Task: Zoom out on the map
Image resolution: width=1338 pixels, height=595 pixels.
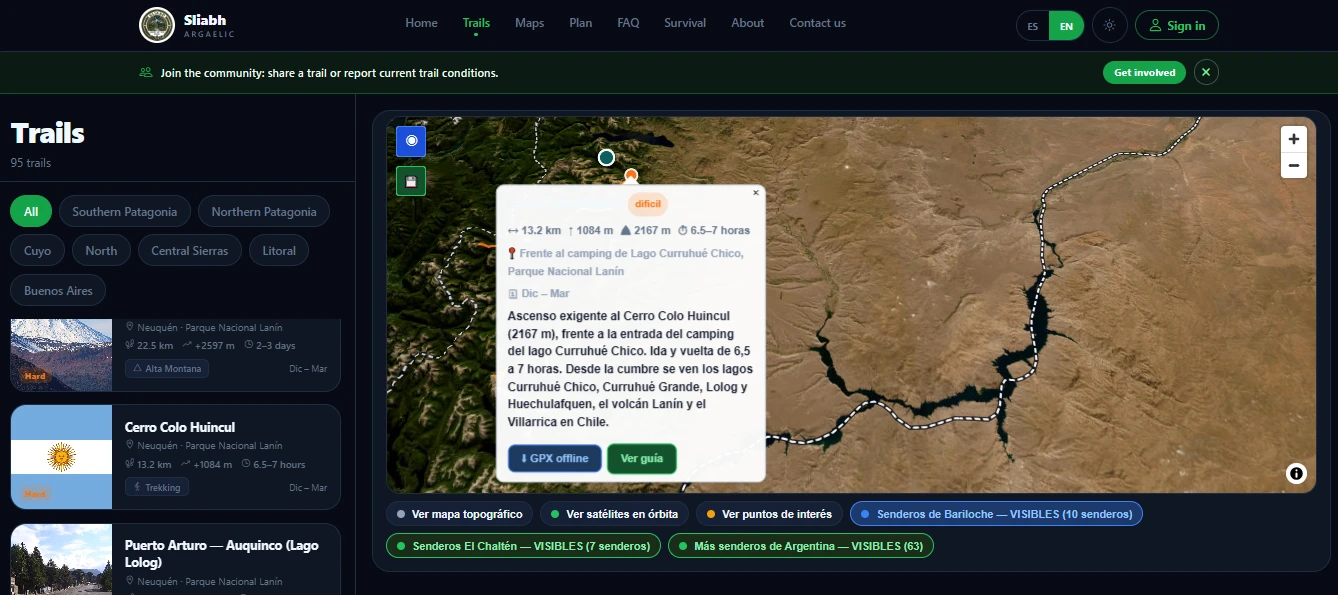Action: click(x=1294, y=165)
